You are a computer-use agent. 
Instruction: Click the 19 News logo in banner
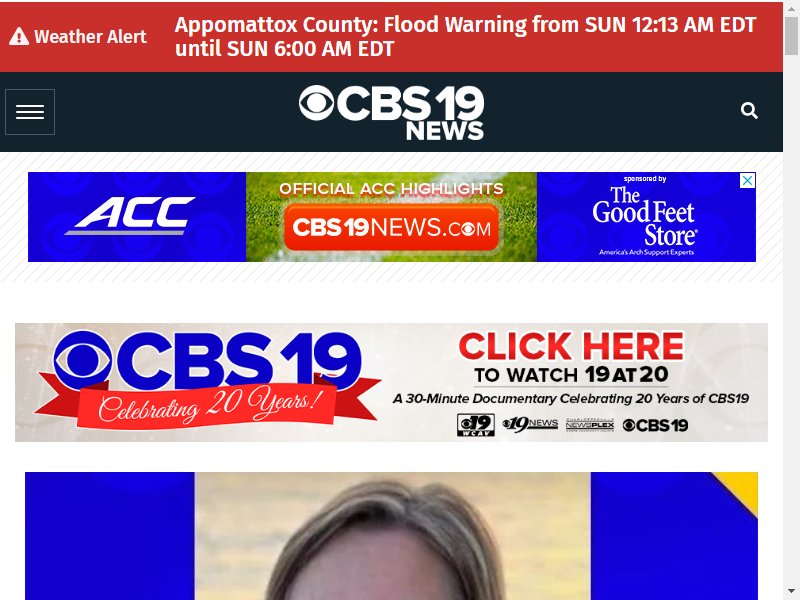pyautogui.click(x=530, y=424)
